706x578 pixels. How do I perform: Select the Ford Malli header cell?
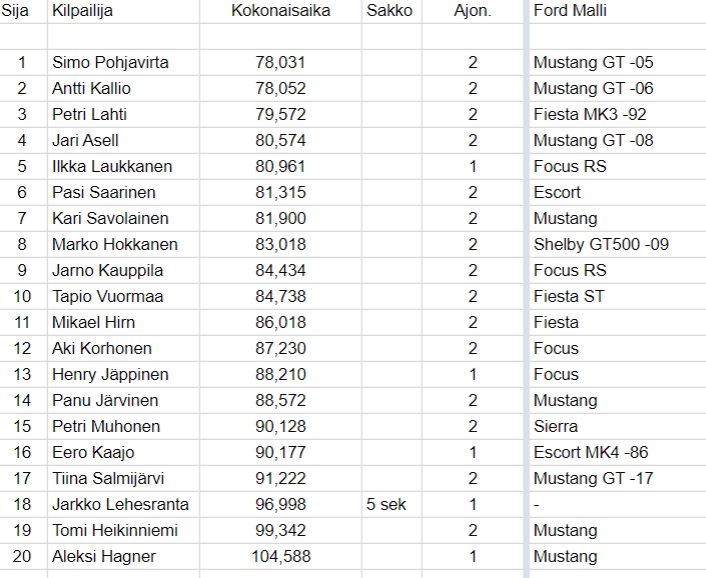[570, 11]
